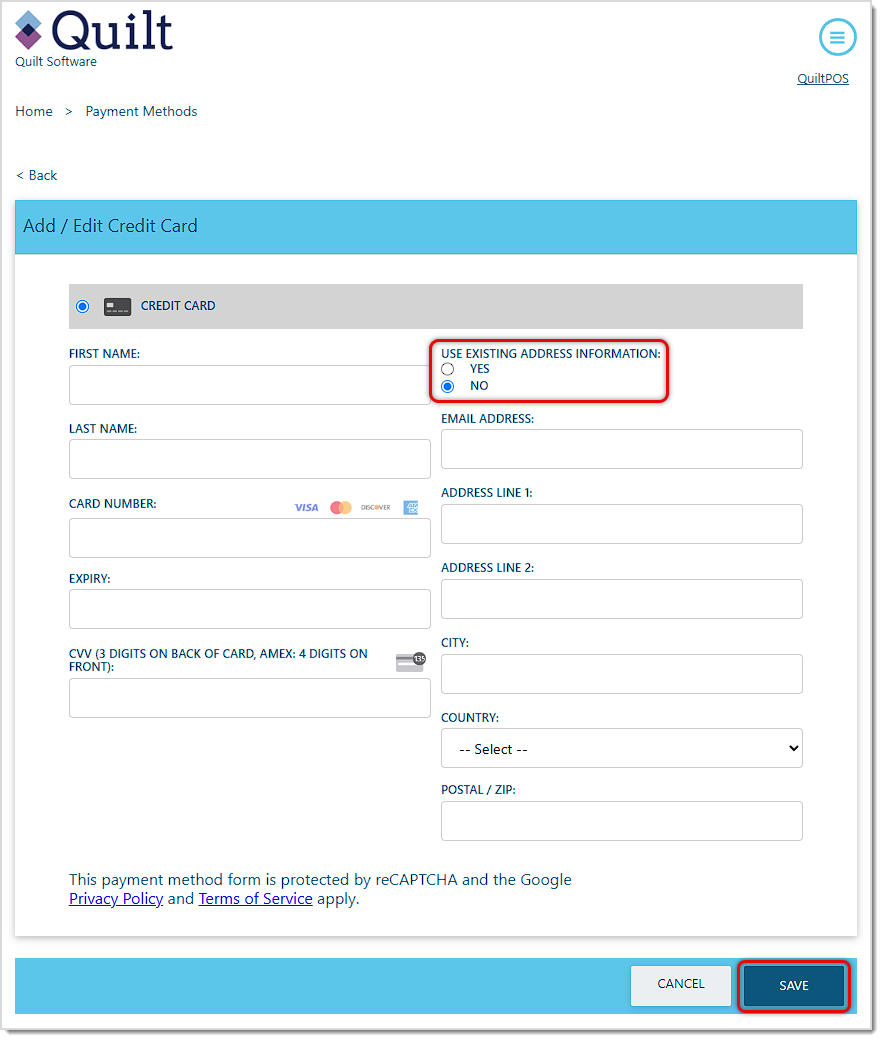Open Payment Methods breadcrumb
The image size is (882, 1040).
pos(142,111)
